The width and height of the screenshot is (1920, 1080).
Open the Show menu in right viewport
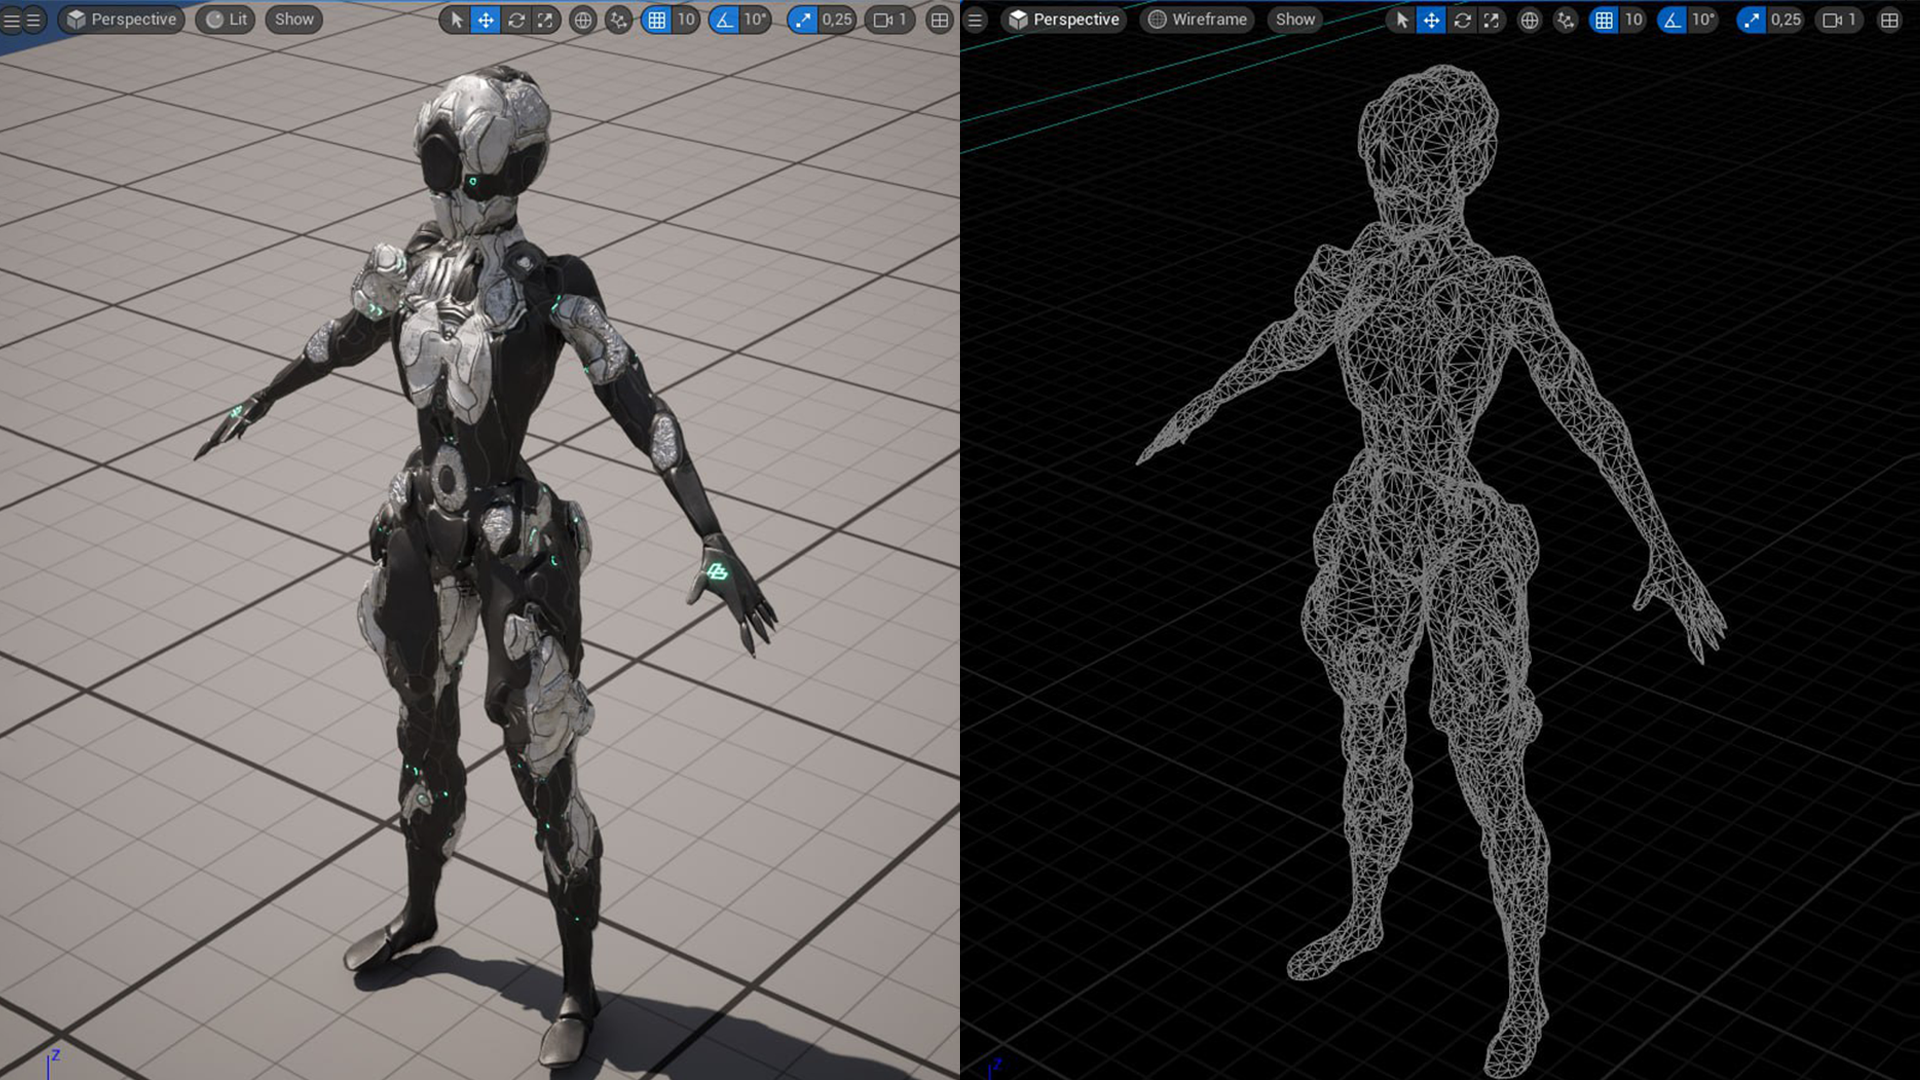pos(1295,19)
